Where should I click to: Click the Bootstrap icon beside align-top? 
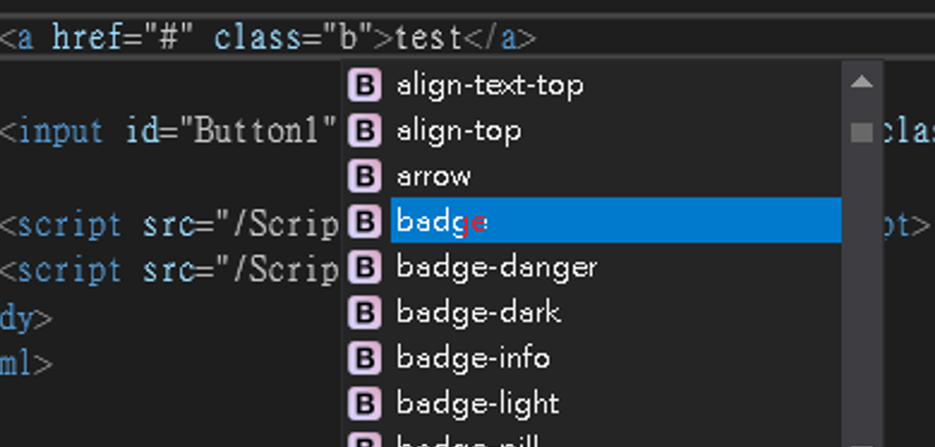pos(364,131)
